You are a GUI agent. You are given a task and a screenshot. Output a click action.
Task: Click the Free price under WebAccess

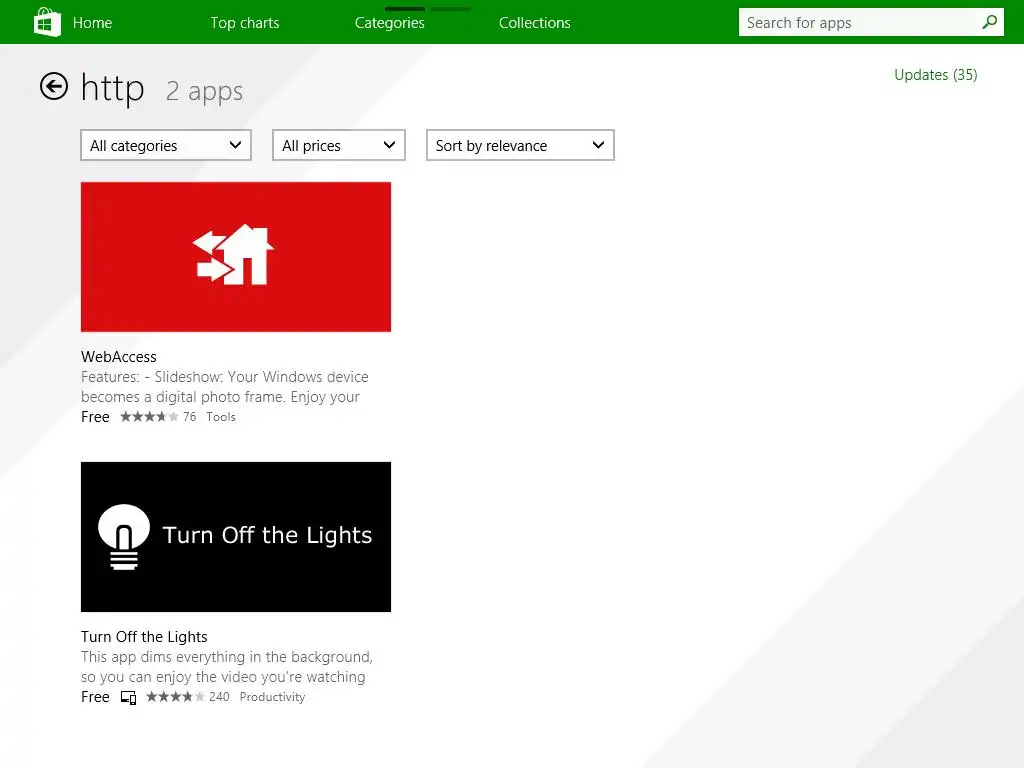click(x=95, y=417)
